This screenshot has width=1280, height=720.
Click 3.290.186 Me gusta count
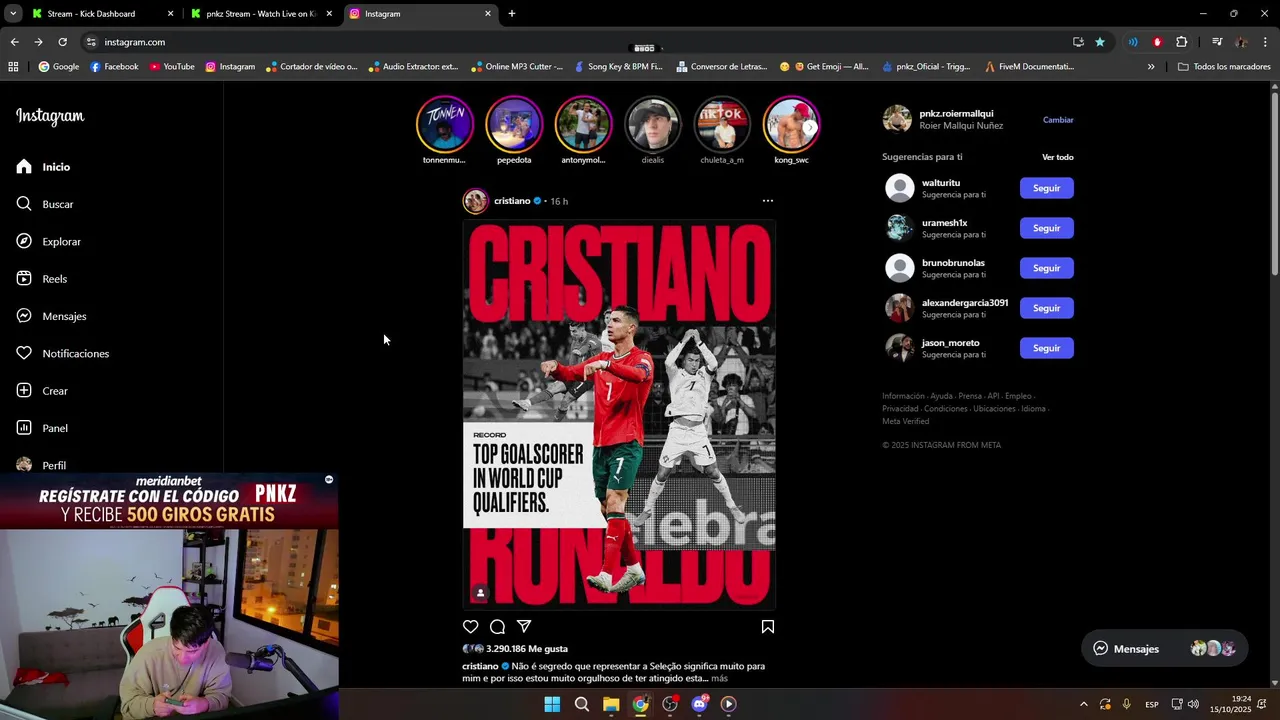pyautogui.click(x=526, y=649)
